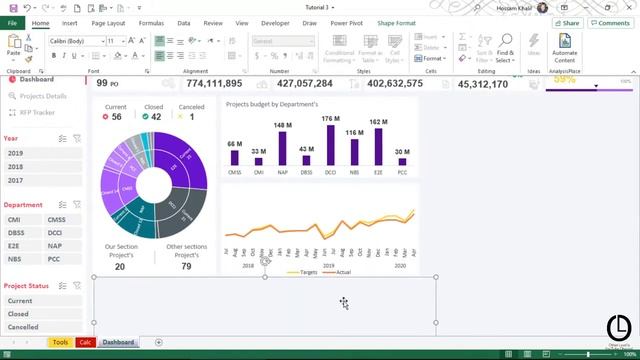Open the Format cells dropdown
This screenshot has width=640, height=360.
coord(431,59)
